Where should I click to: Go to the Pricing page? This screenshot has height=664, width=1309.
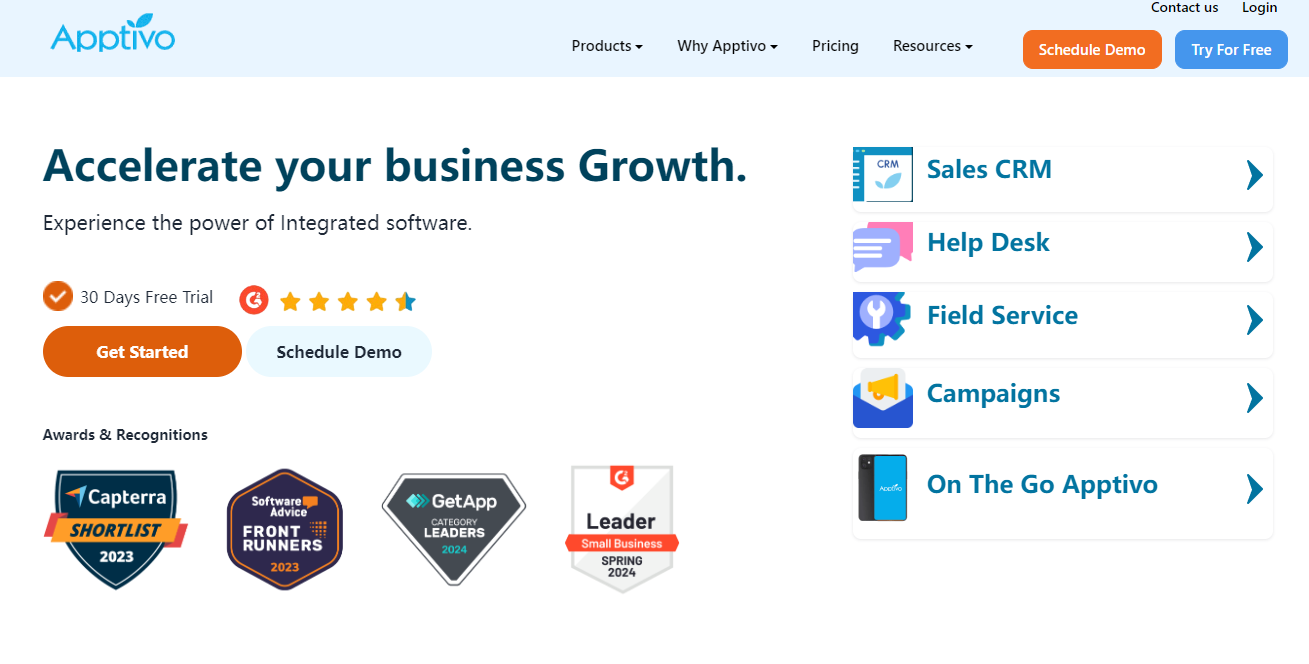(835, 46)
